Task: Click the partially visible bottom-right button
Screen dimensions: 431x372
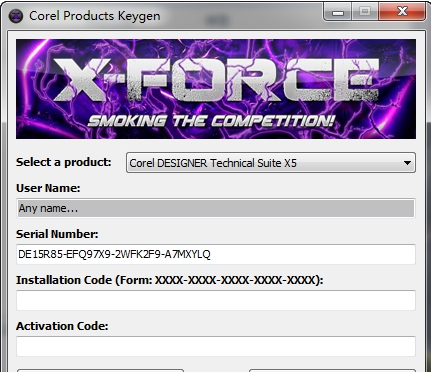Action: 332,370
